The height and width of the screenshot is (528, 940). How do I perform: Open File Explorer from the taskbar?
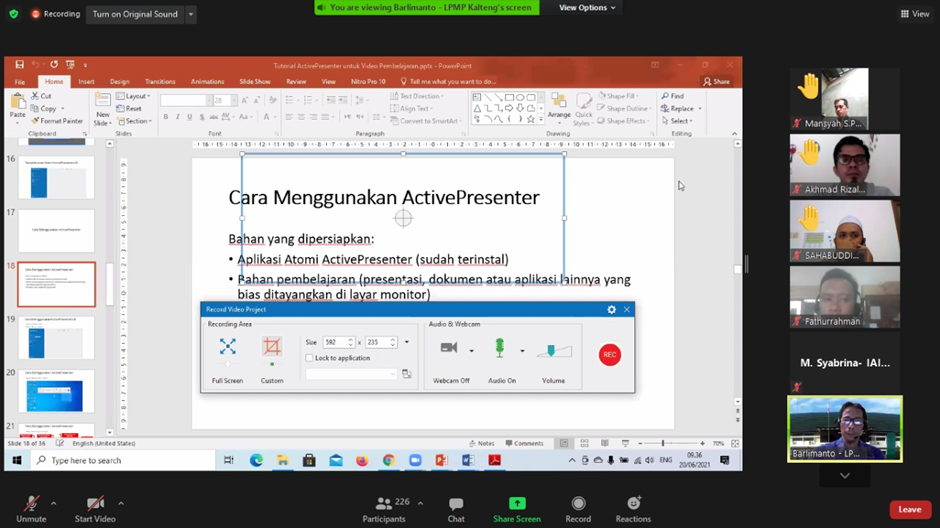pos(283,460)
